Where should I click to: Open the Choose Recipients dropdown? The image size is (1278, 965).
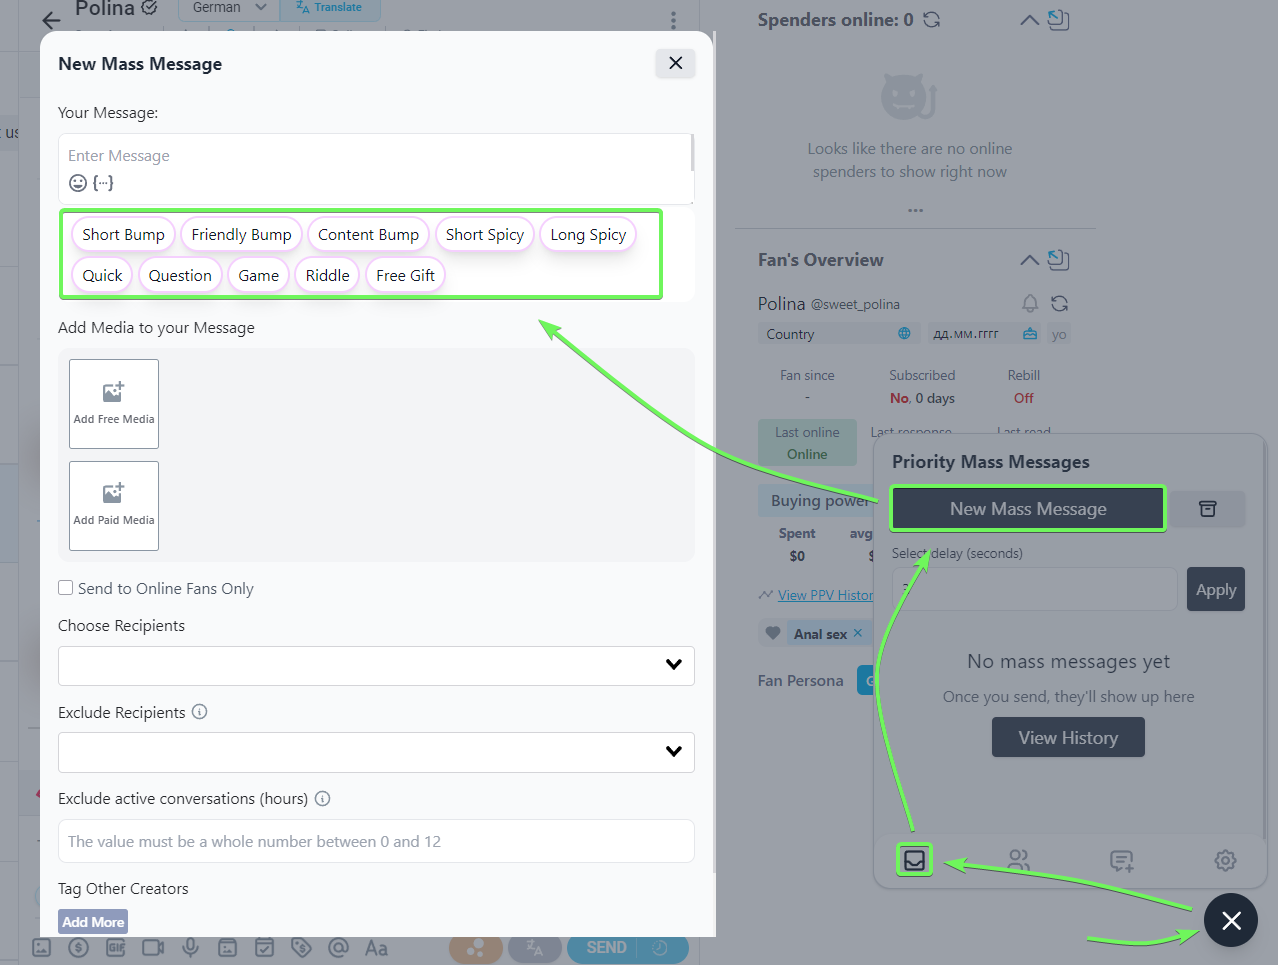click(376, 665)
